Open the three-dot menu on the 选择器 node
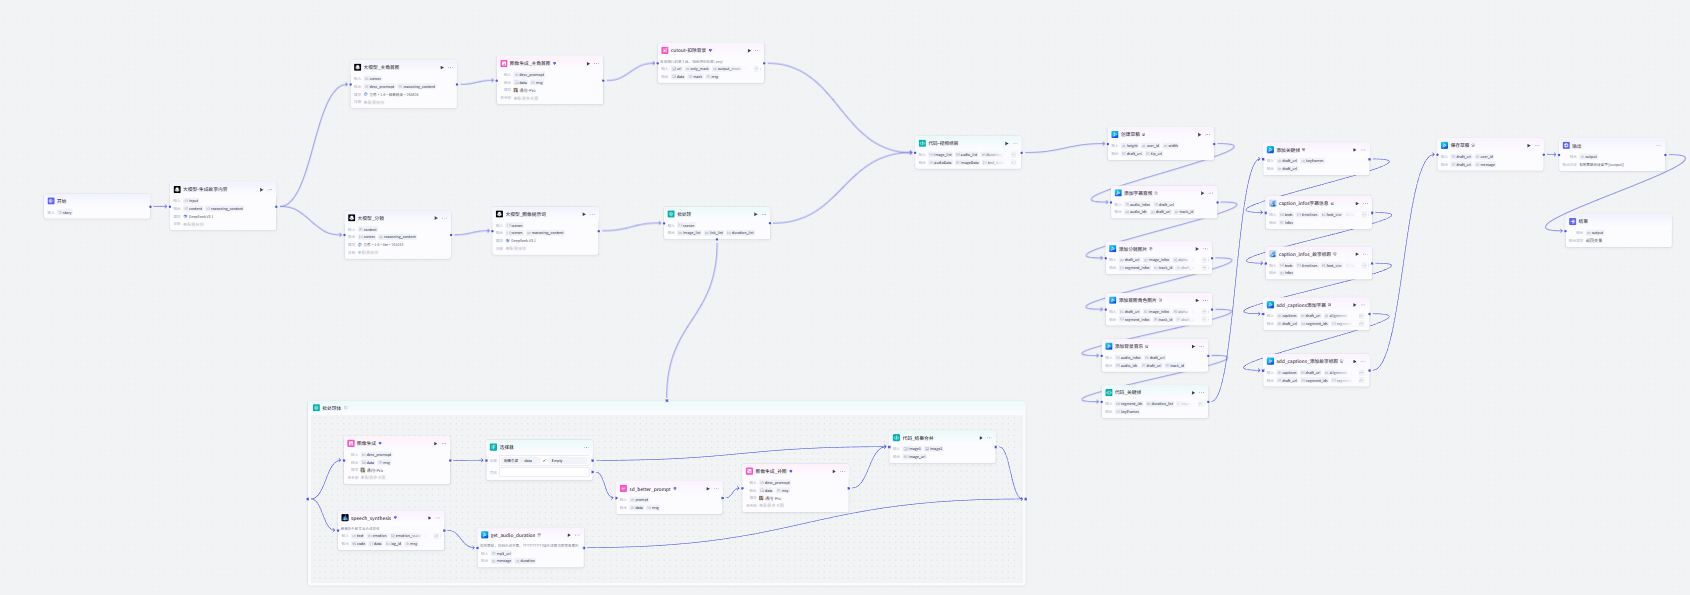This screenshot has width=1690, height=595. [587, 447]
